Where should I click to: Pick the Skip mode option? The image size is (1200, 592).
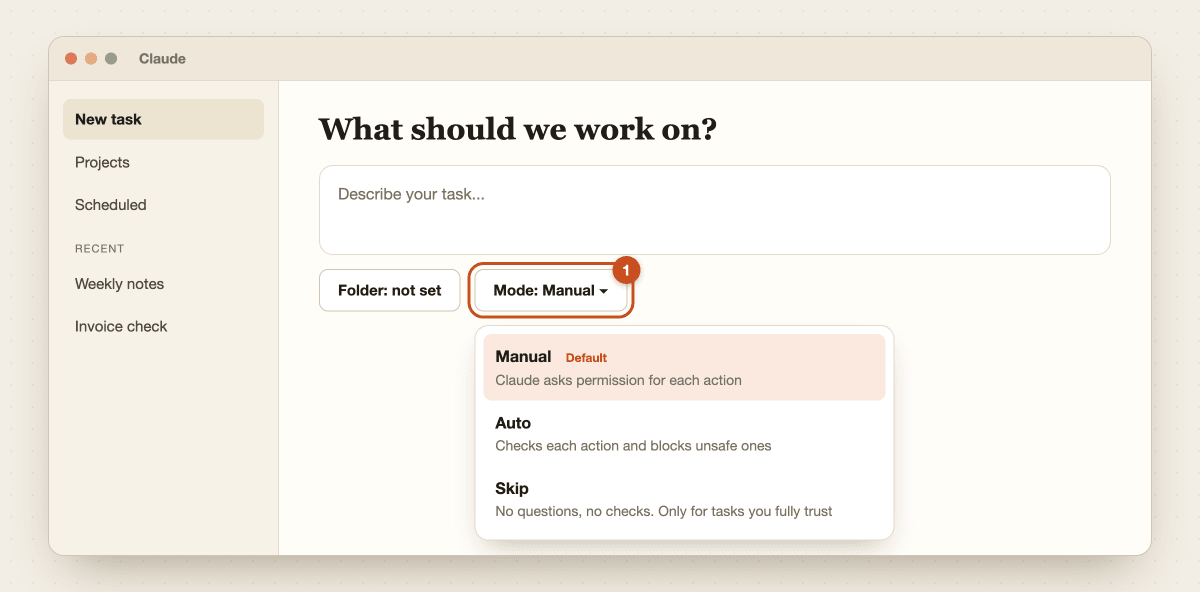[684, 499]
